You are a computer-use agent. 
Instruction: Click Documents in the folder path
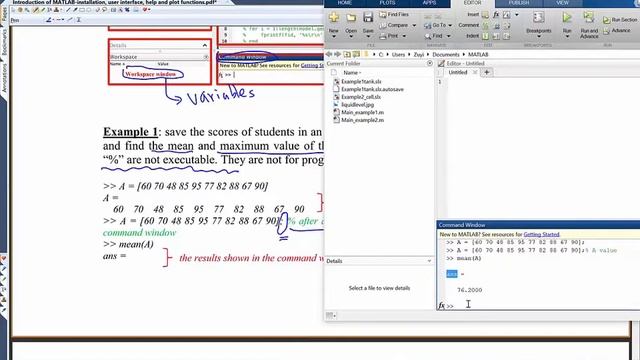[446, 54]
